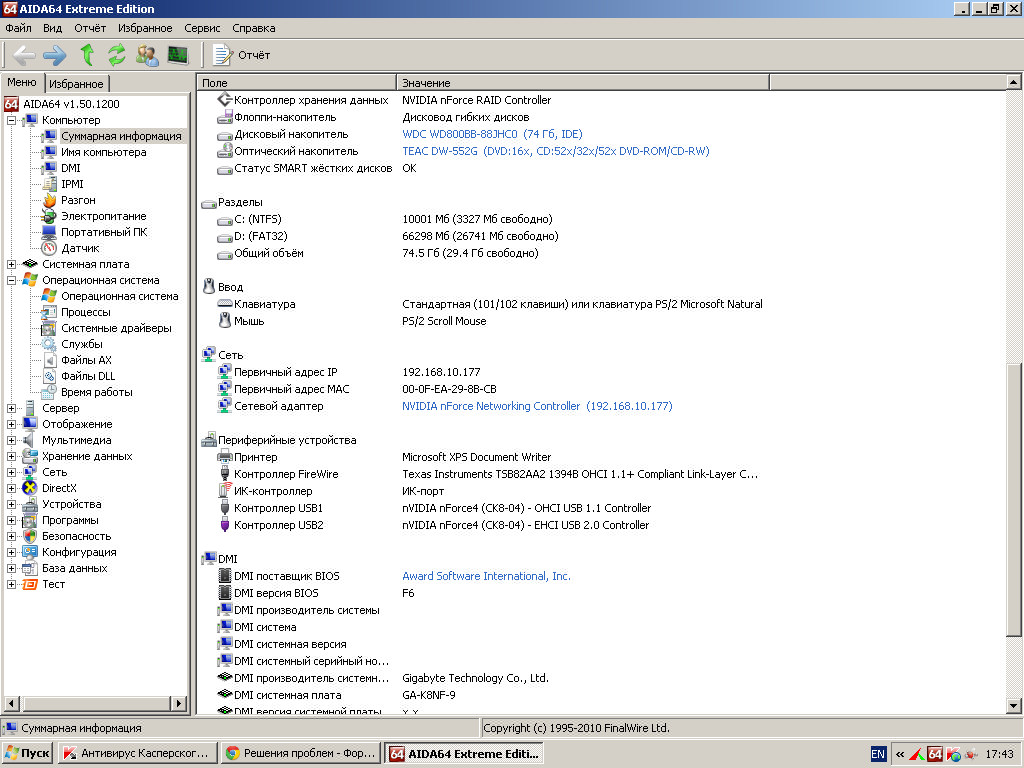1024x768 pixels.
Task: Open the Award Software International link
Action: pos(486,576)
